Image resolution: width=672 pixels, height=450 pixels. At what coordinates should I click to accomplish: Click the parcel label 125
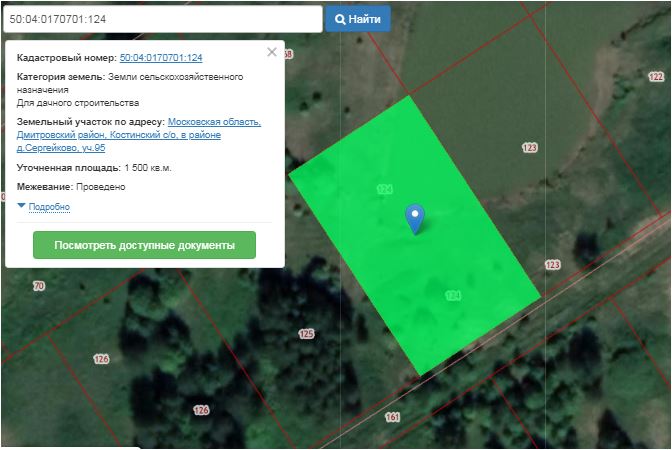tap(306, 333)
